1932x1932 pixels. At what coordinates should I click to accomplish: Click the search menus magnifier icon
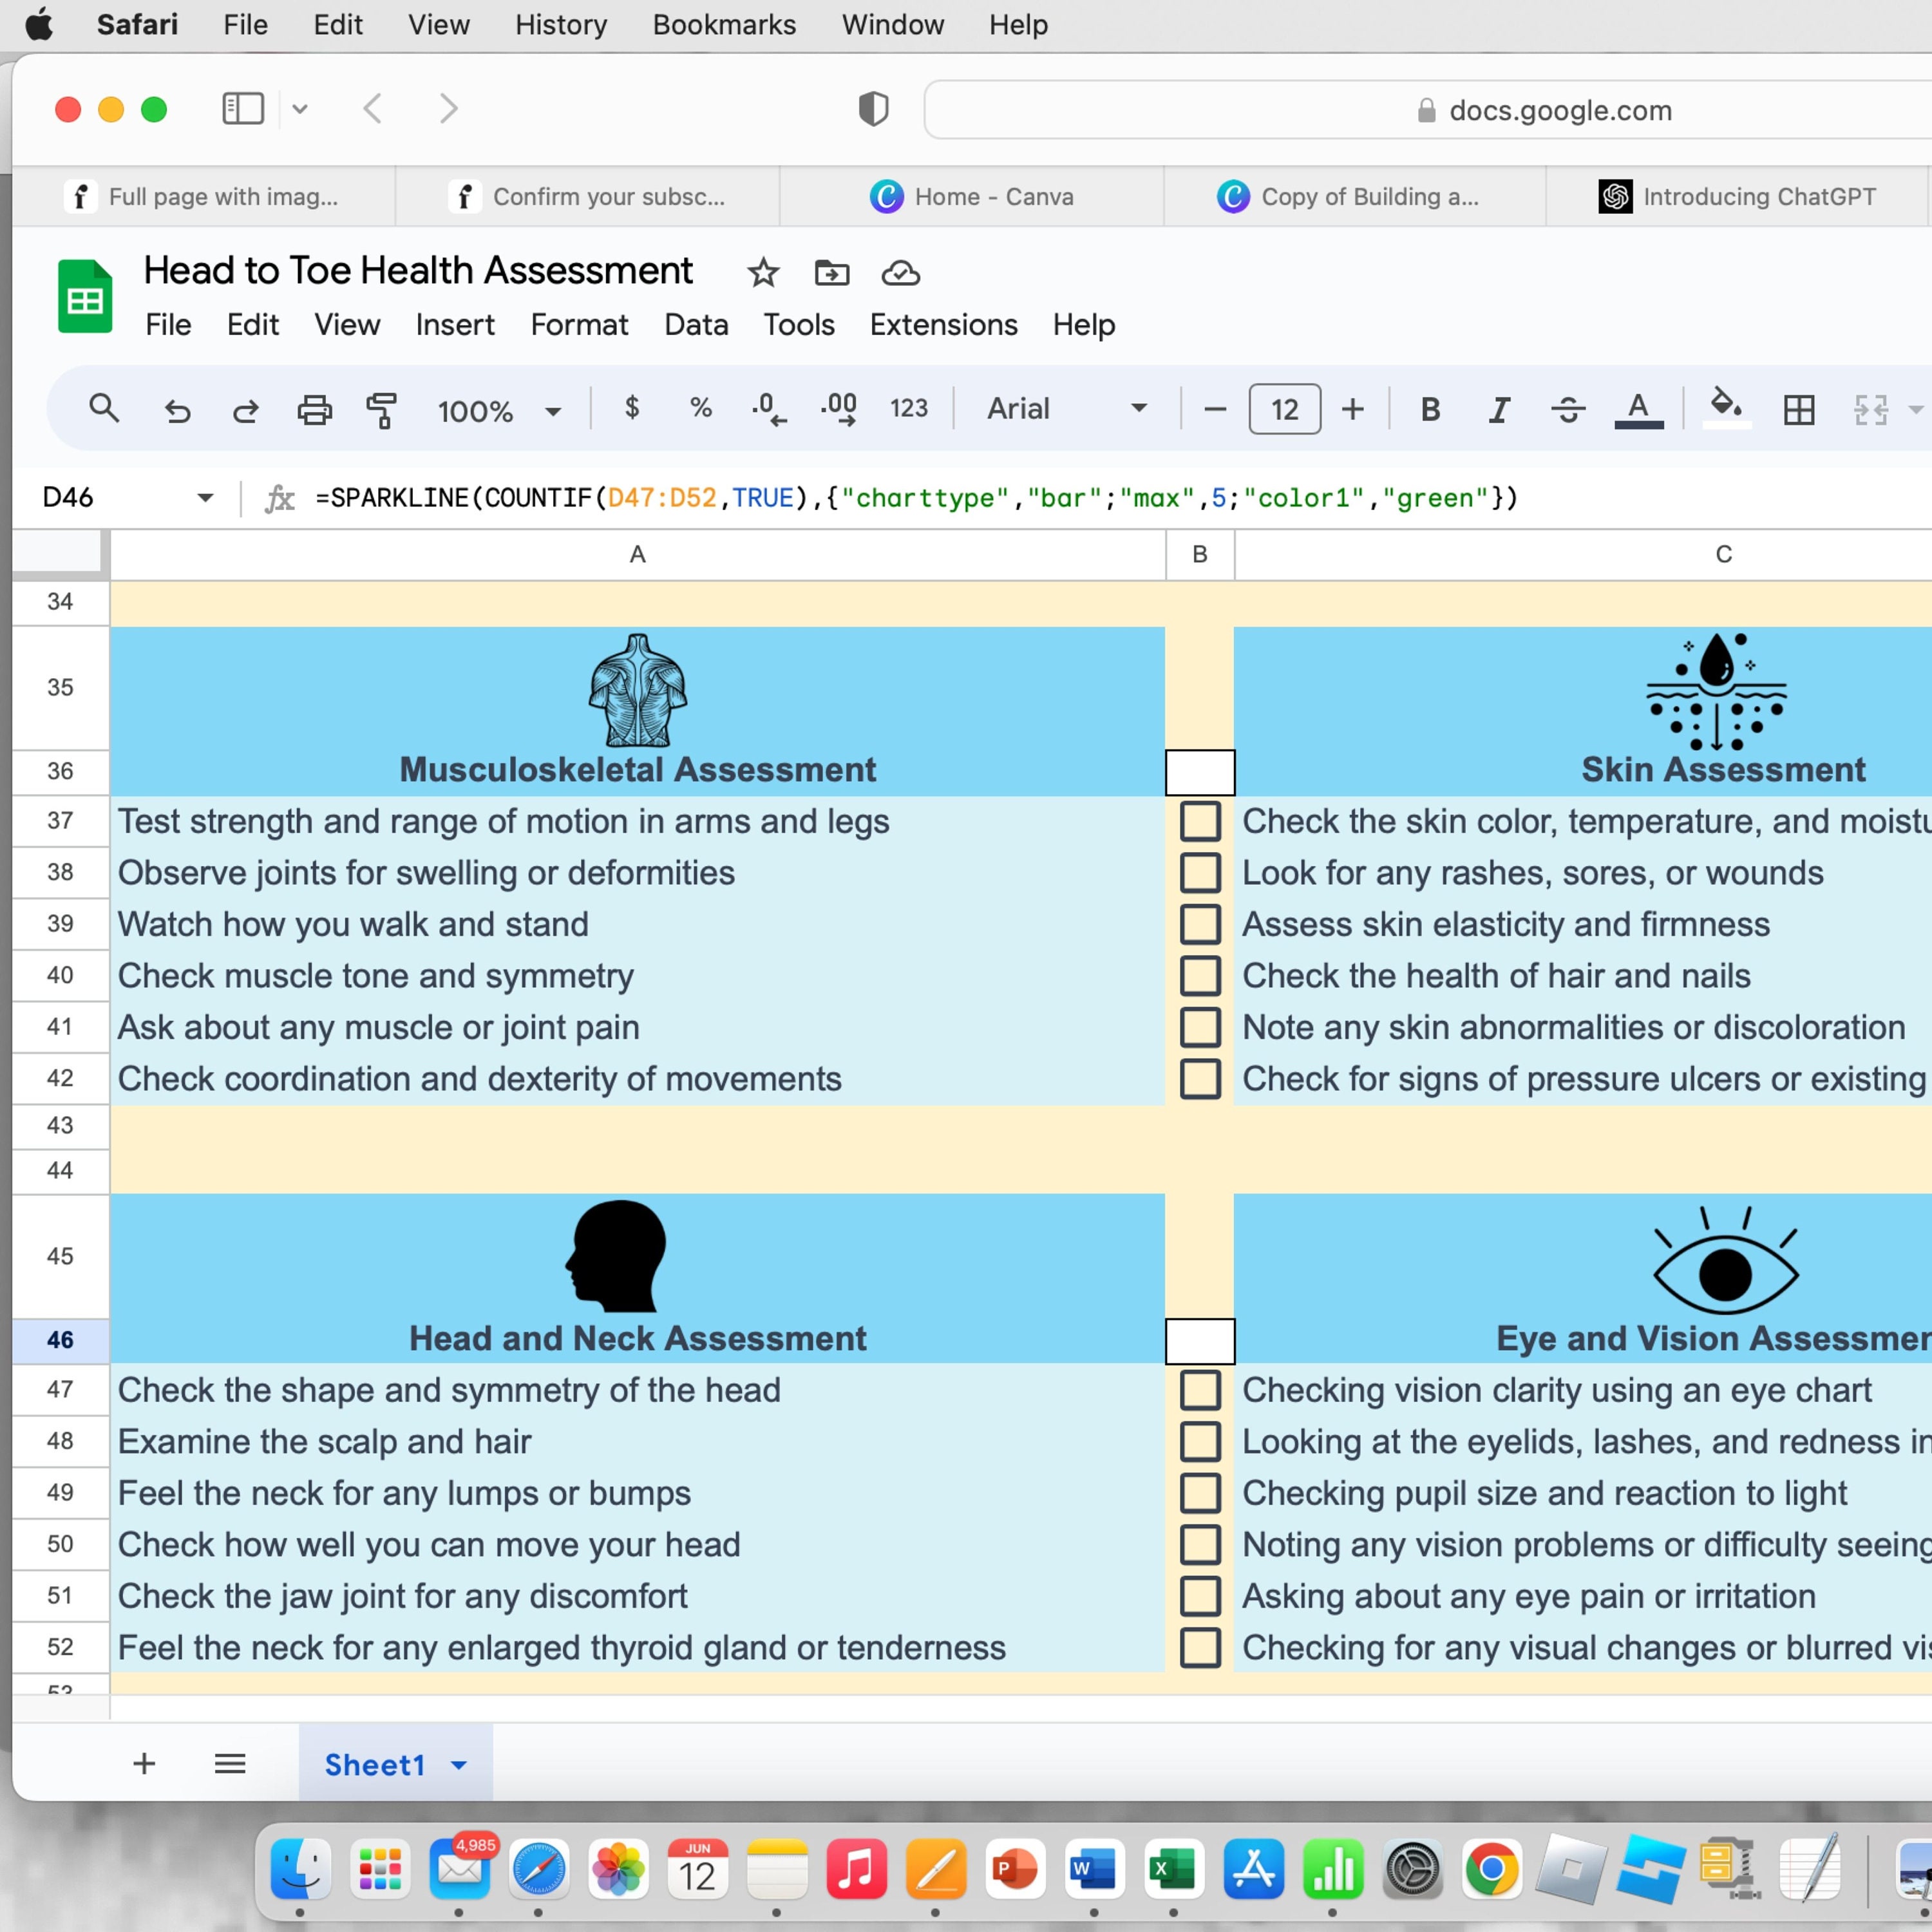coord(104,409)
